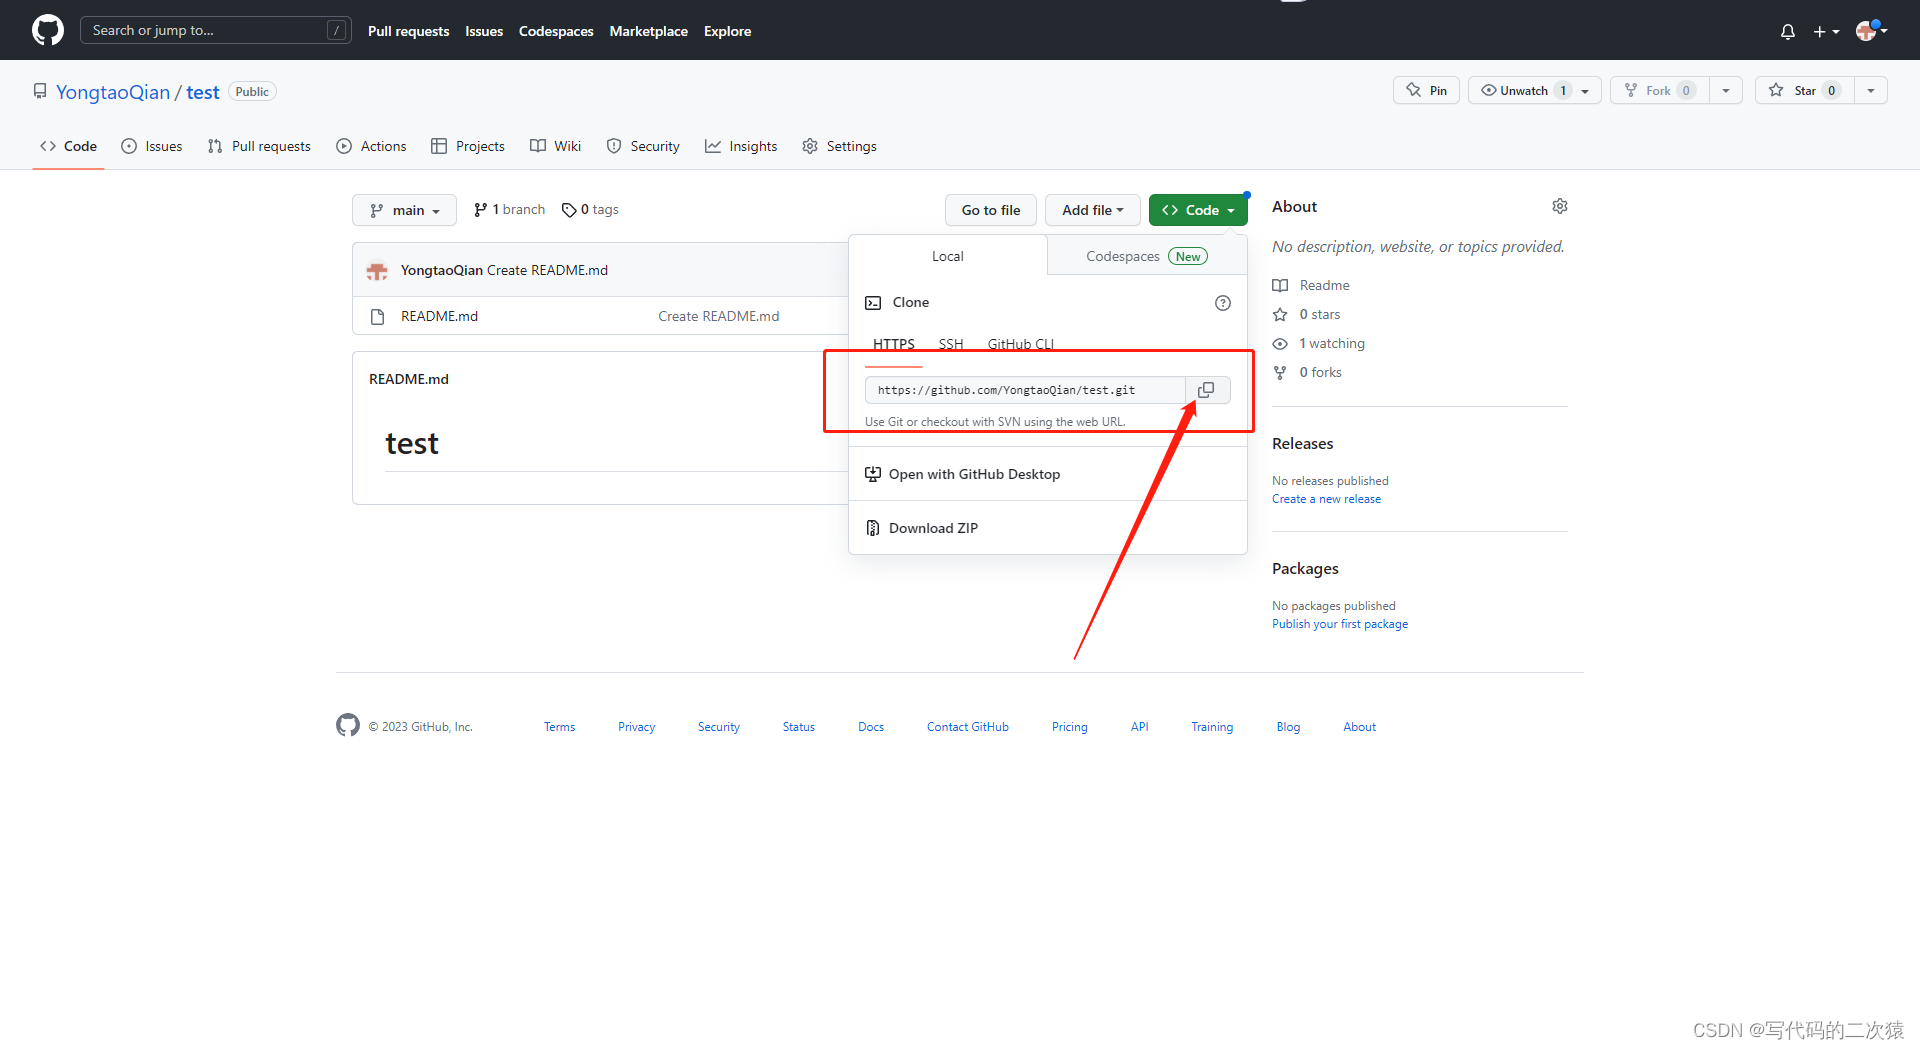Image resolution: width=1920 pixels, height=1049 pixels.
Task: Pin the repository with Pin button
Action: (x=1426, y=90)
